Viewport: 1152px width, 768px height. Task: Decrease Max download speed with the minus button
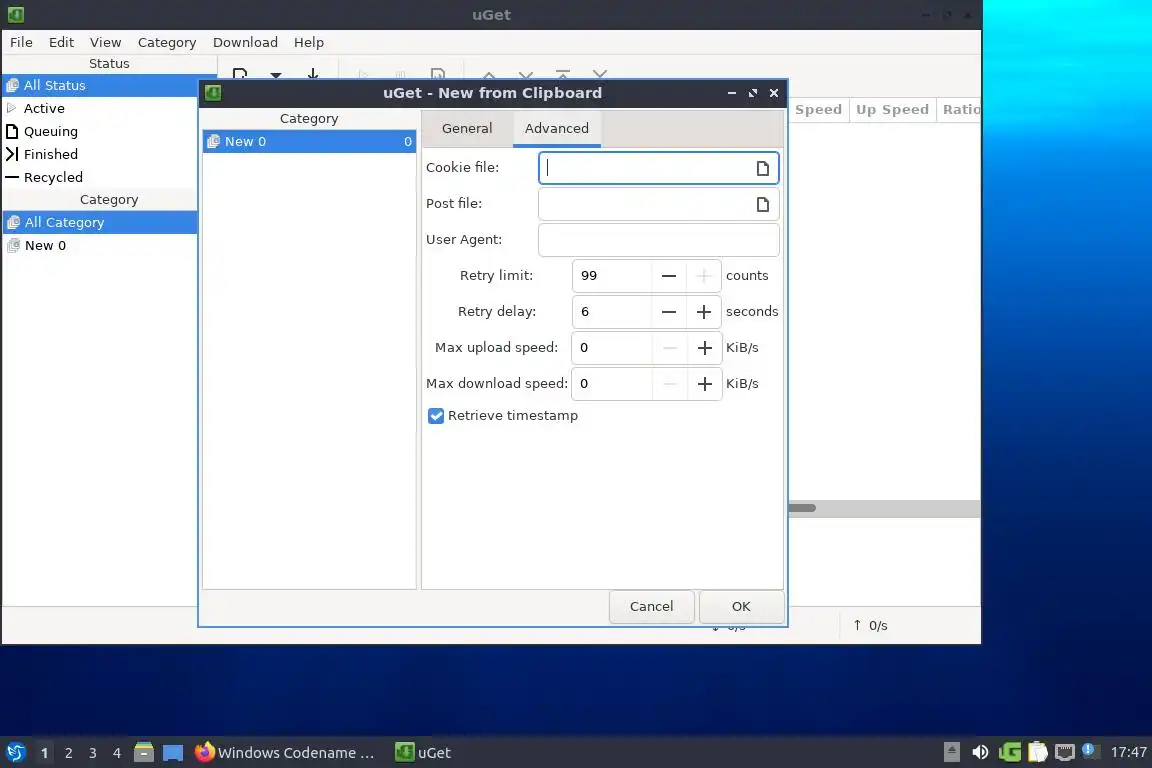point(669,384)
